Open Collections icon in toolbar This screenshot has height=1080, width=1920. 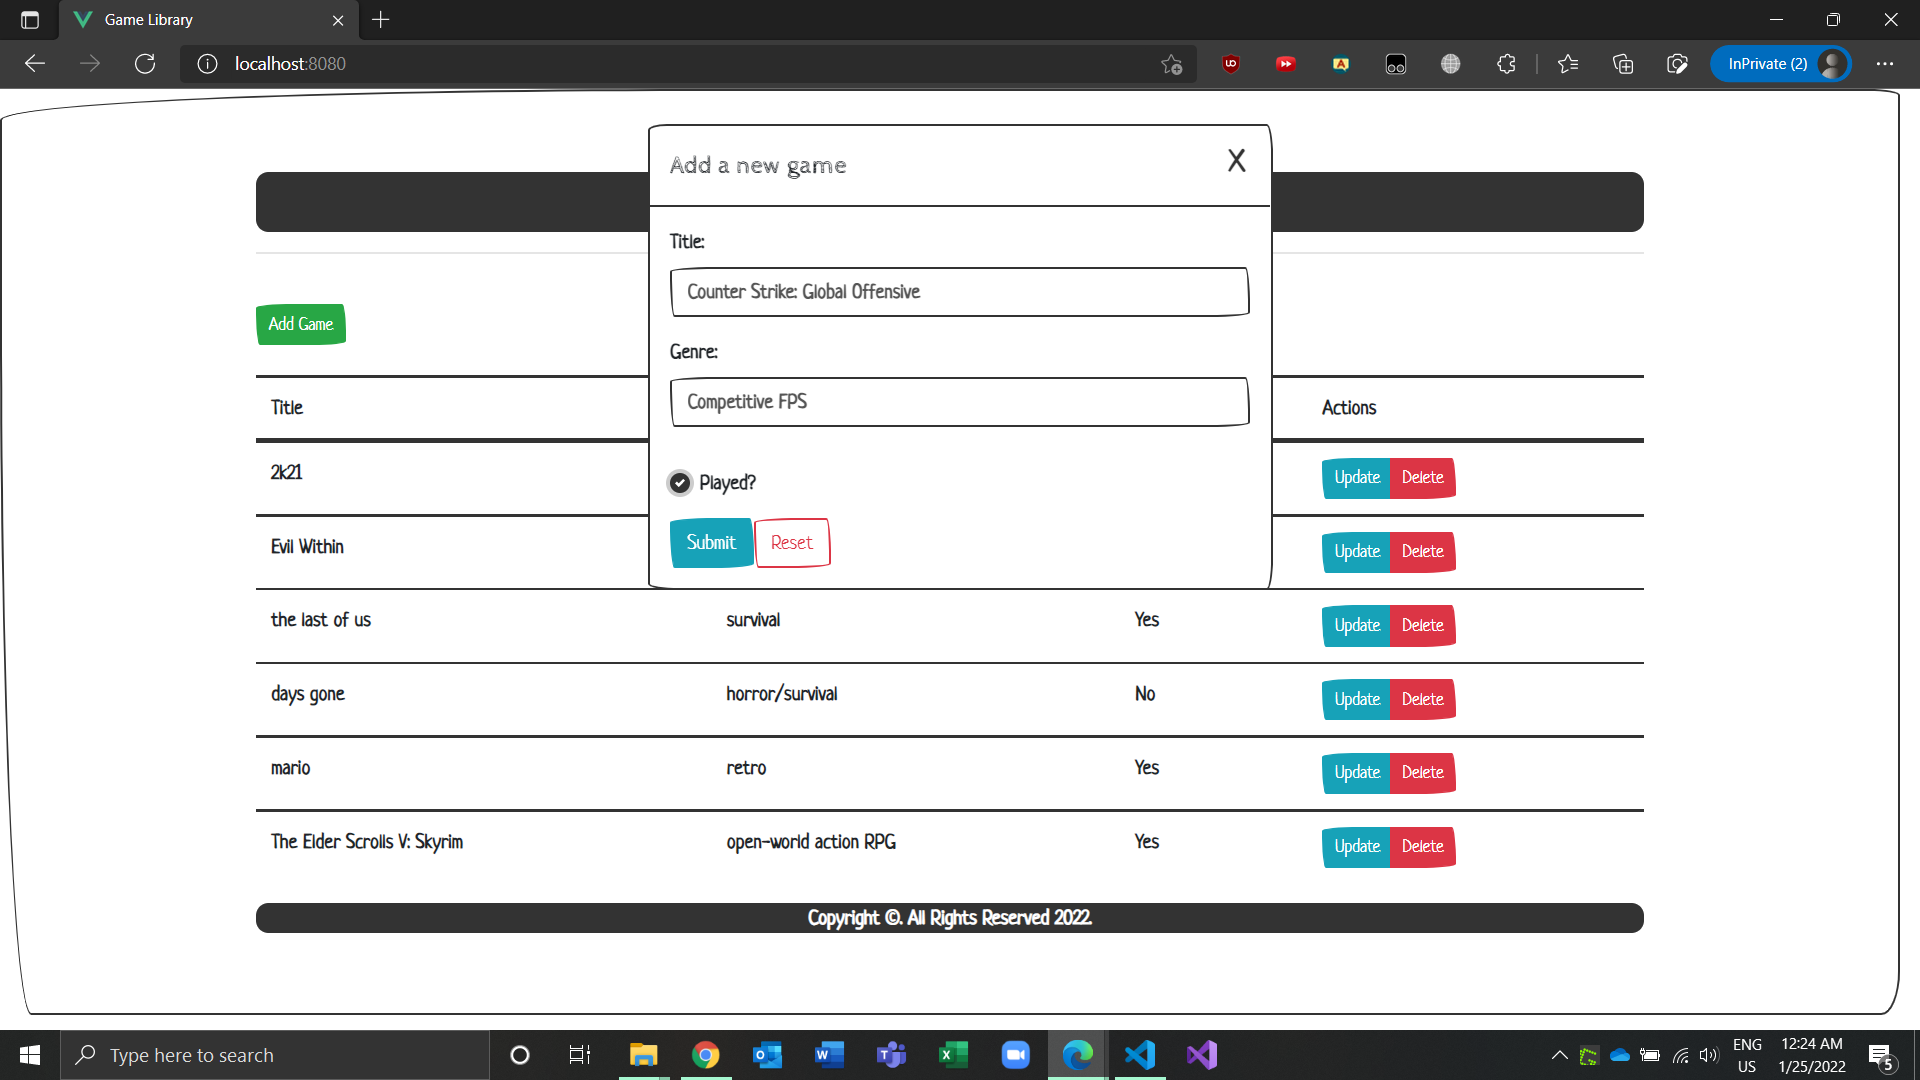tap(1622, 64)
